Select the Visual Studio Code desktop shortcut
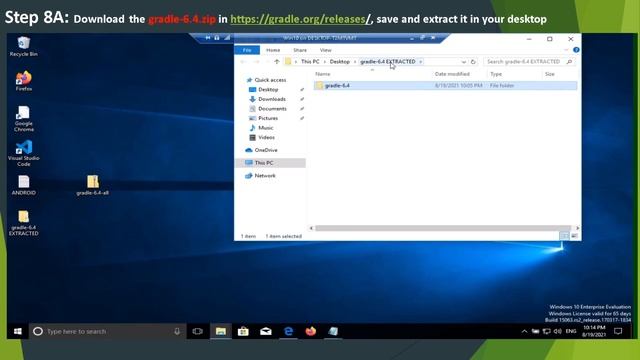The height and width of the screenshot is (360, 640). click(x=24, y=153)
